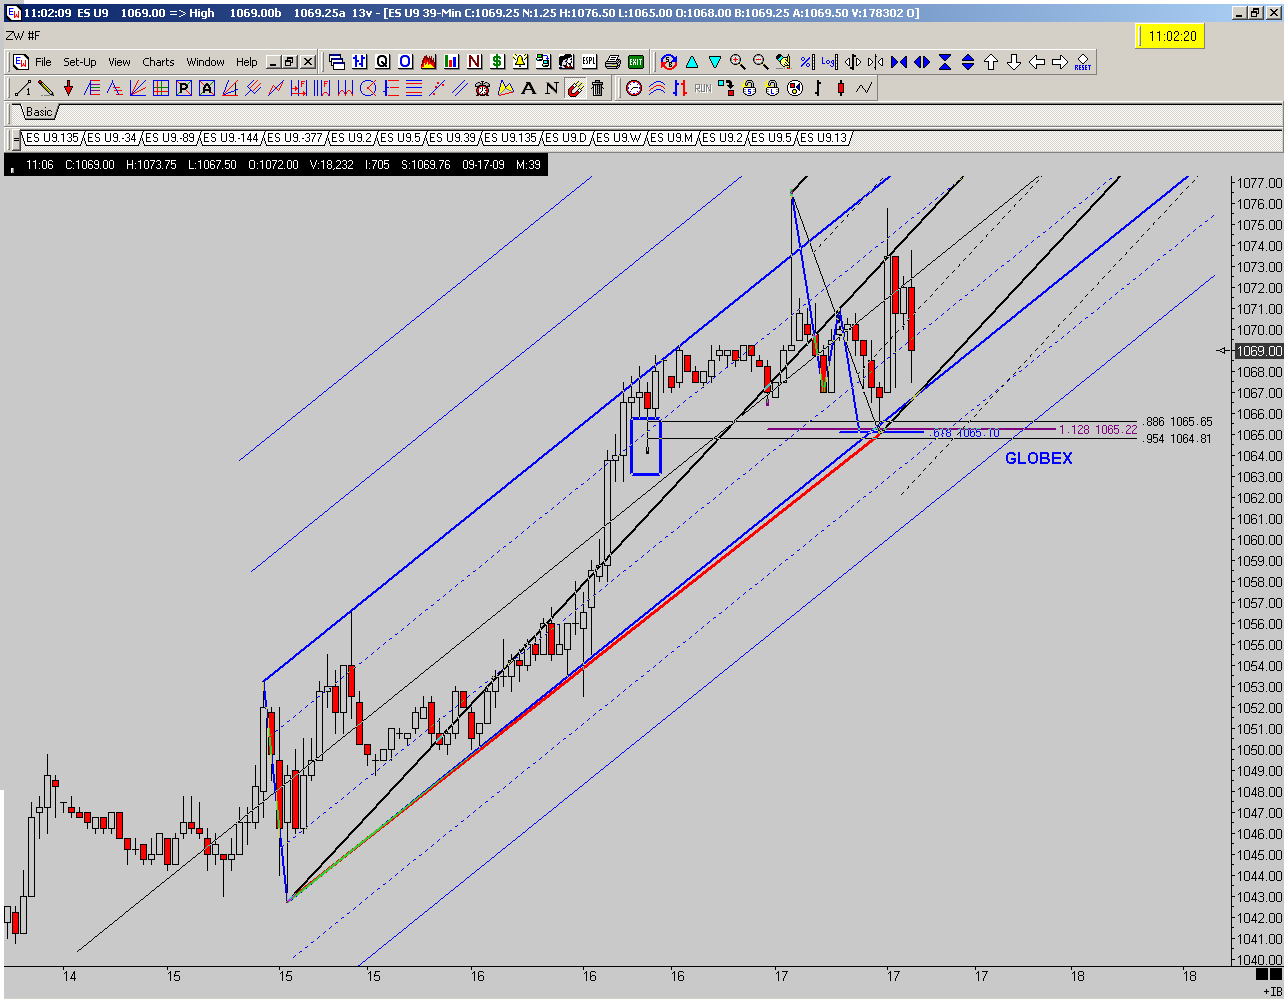Screen dimensions: 1288x1000
Task: Shift chart with the white up arrow
Action: [x=991, y=62]
